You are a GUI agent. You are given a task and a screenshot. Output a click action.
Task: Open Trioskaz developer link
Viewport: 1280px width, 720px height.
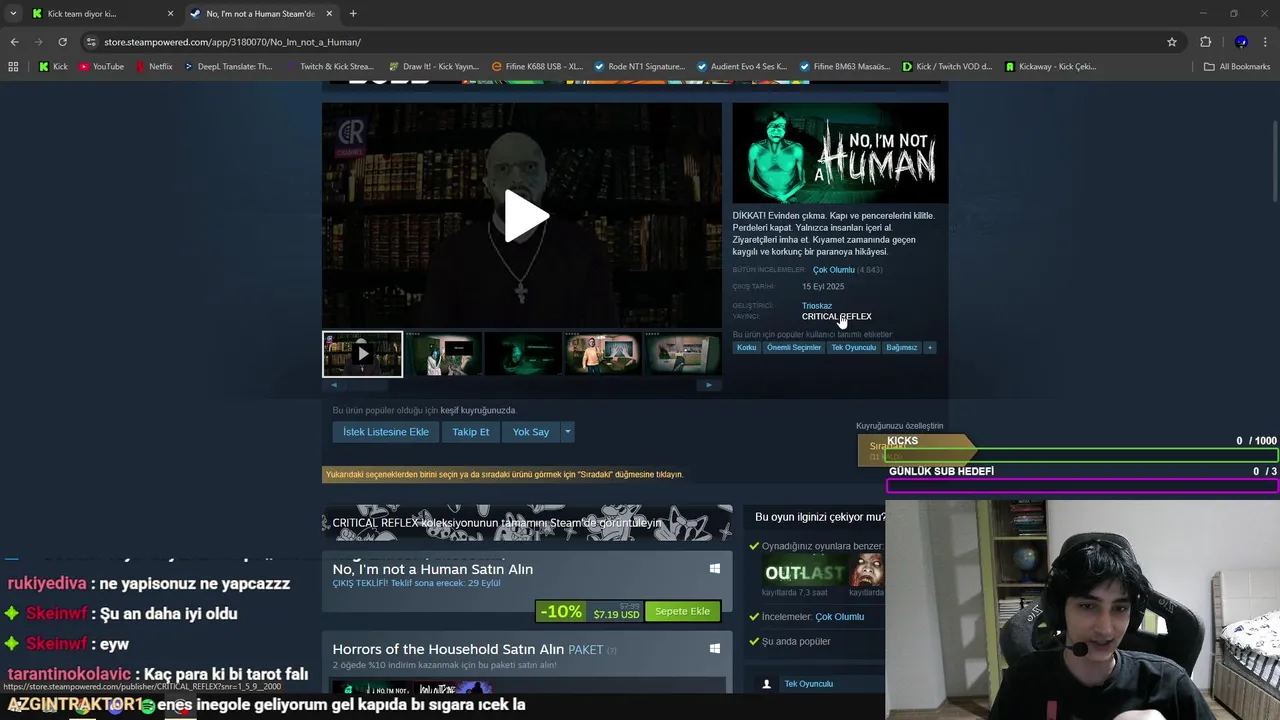(x=817, y=306)
